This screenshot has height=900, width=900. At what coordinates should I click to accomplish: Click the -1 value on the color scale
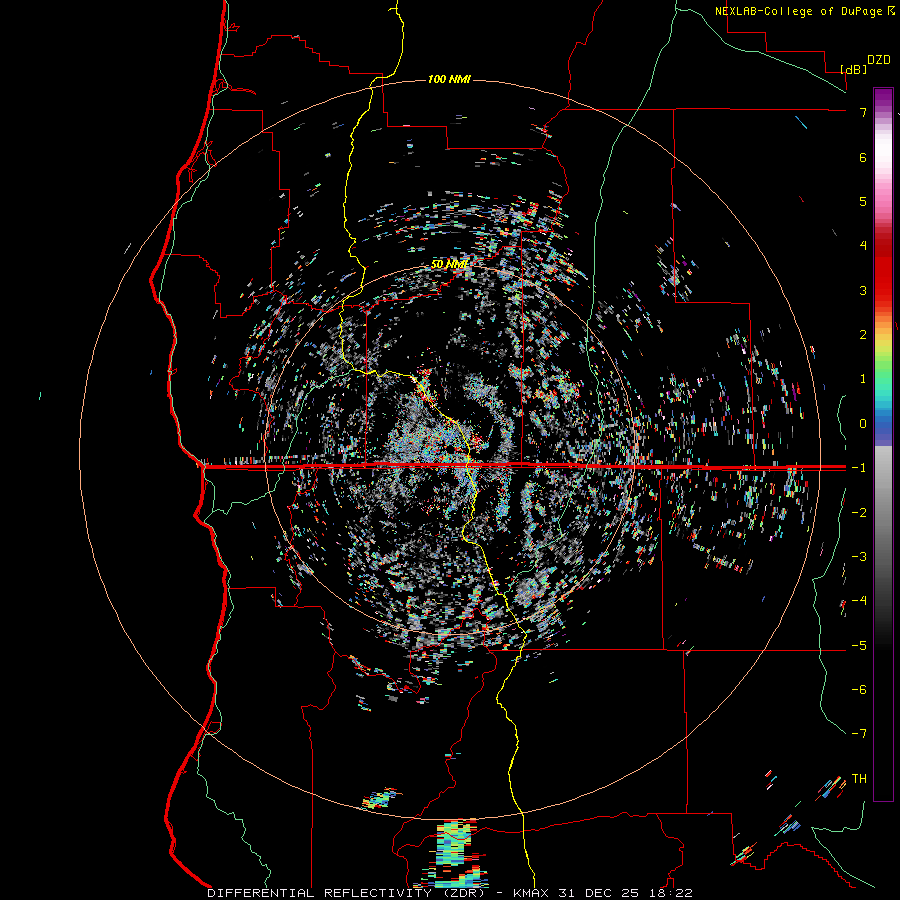pyautogui.click(x=859, y=468)
